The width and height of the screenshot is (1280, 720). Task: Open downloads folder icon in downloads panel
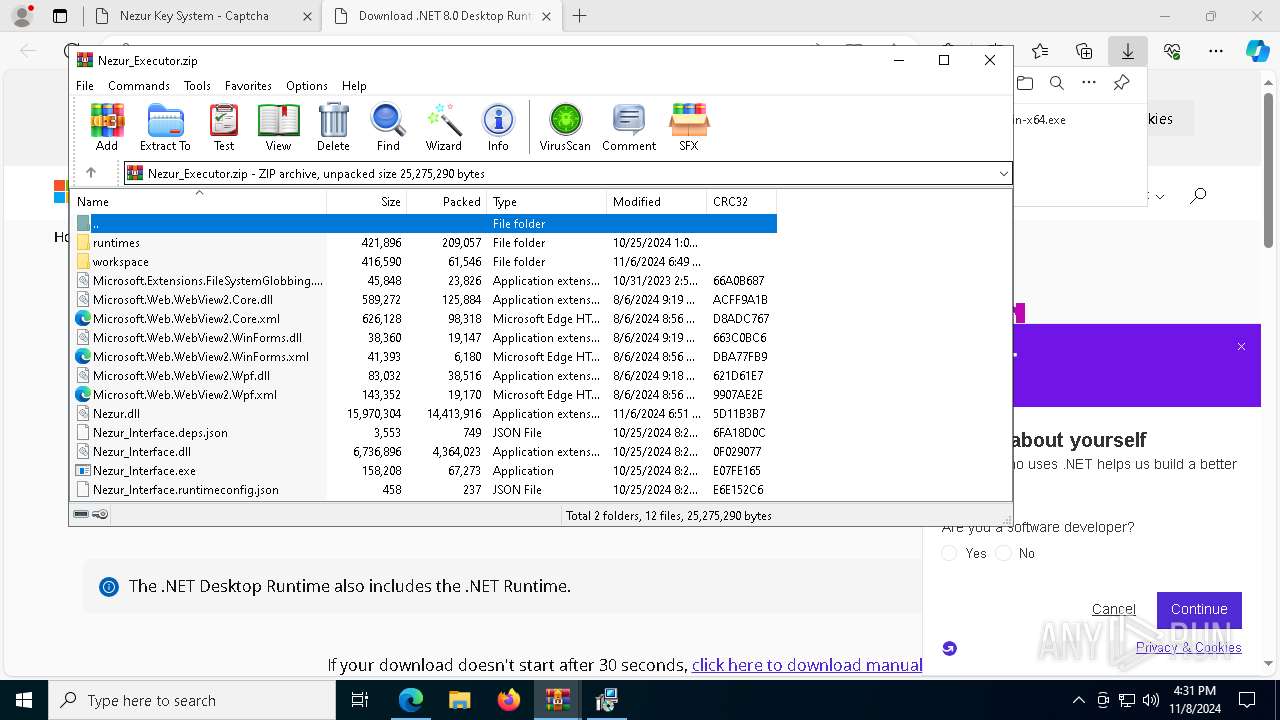click(1024, 83)
